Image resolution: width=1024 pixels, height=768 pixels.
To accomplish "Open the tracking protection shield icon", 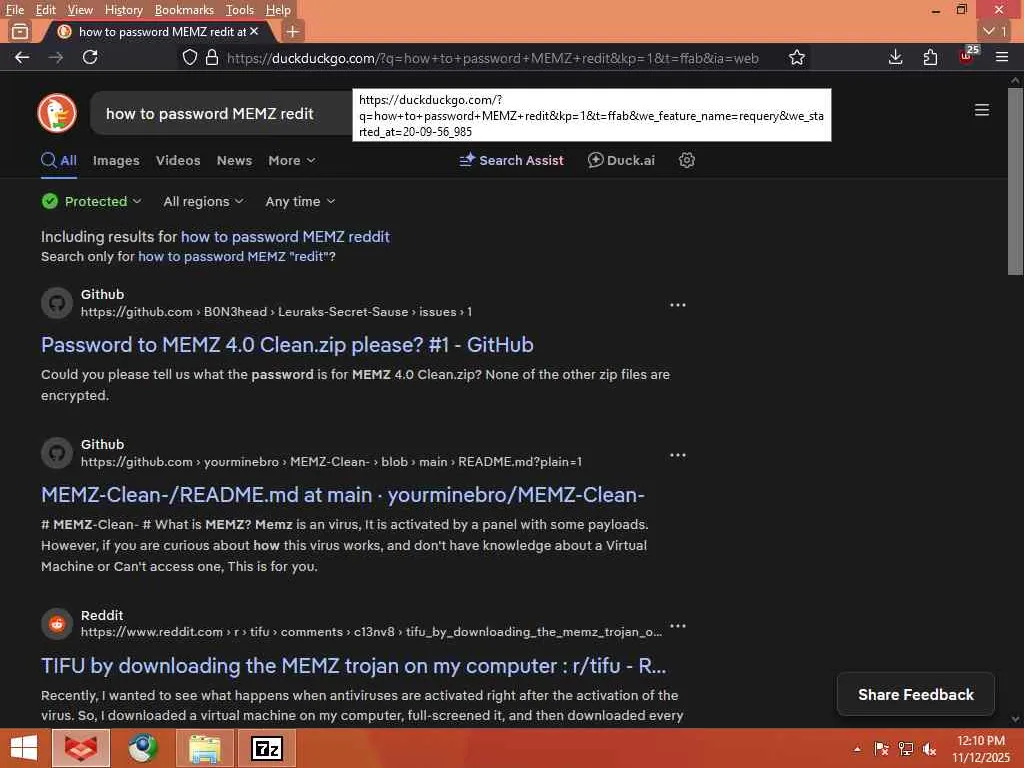I will coord(189,57).
